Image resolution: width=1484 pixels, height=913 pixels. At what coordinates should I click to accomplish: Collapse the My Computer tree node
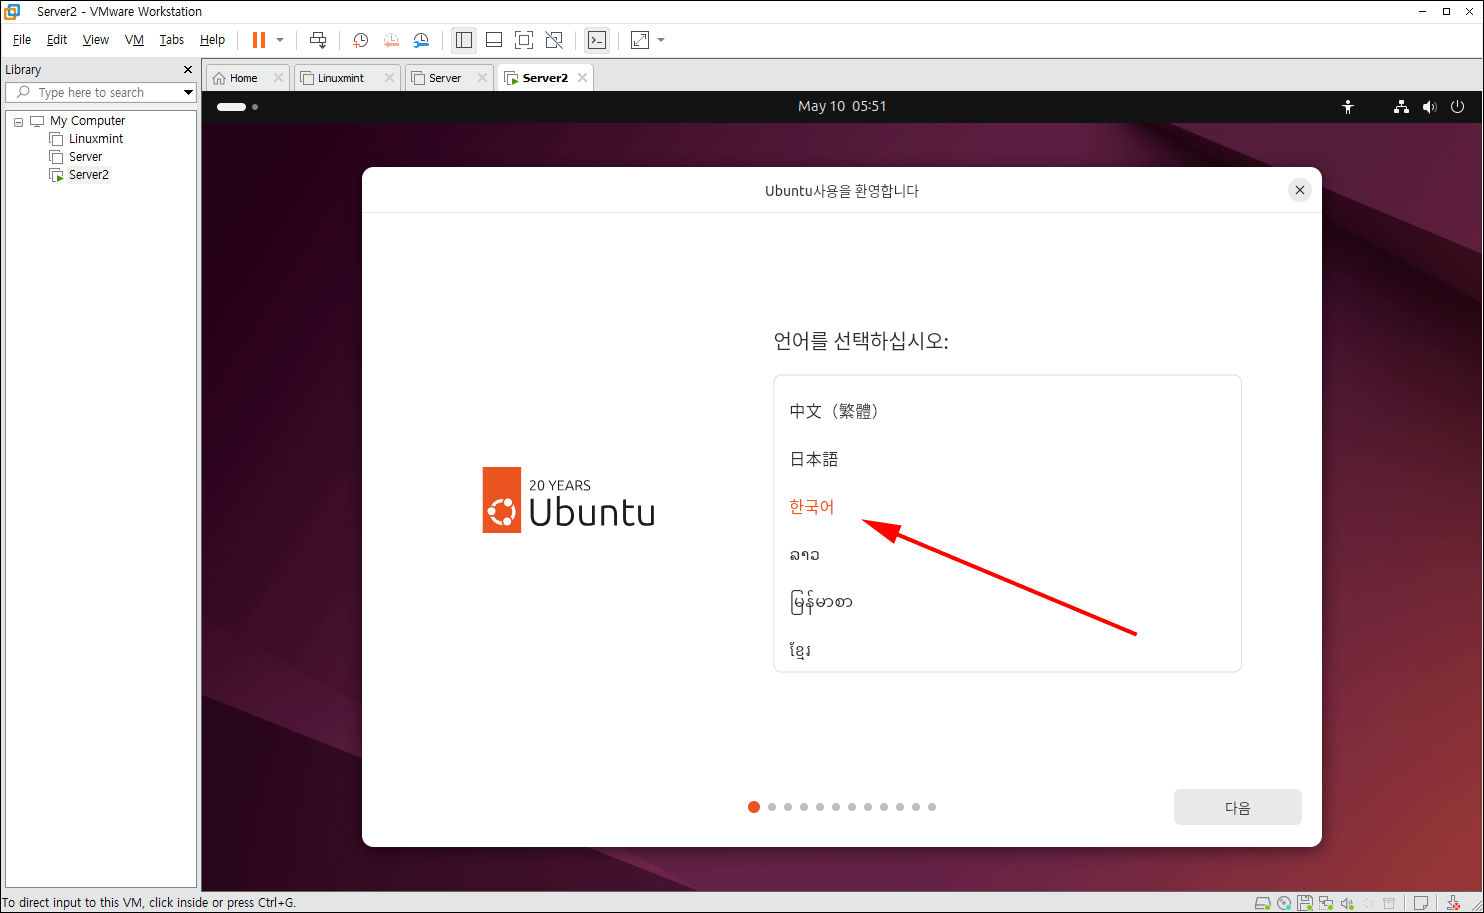pos(18,121)
